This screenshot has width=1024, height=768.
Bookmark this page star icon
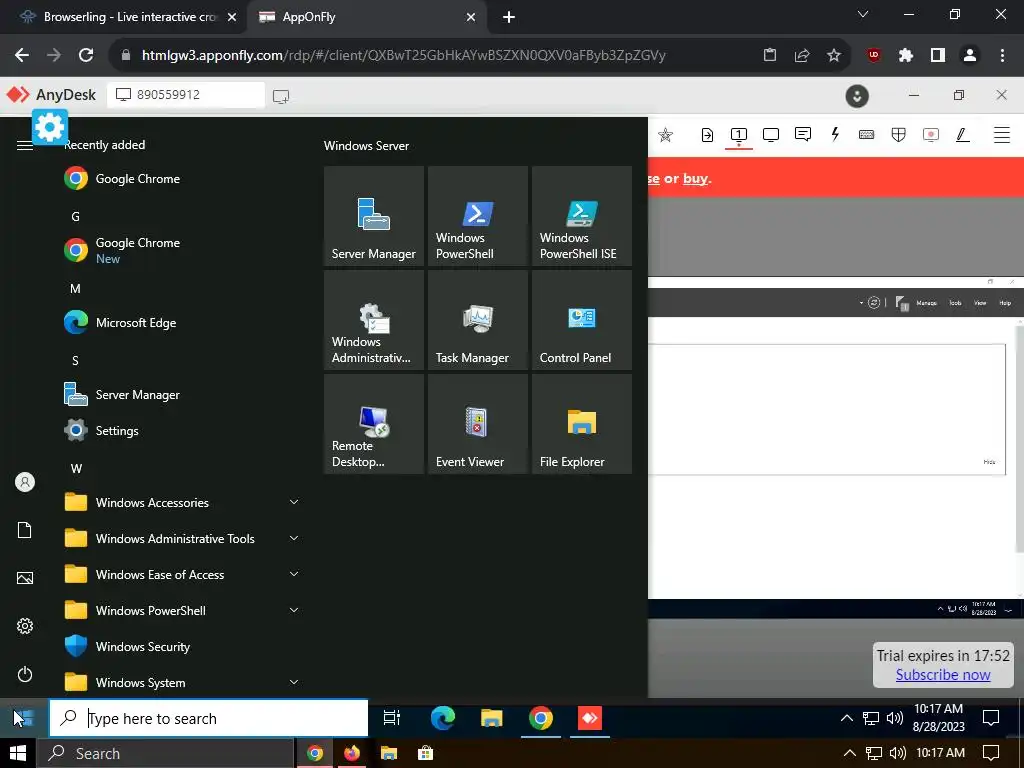pos(833,56)
